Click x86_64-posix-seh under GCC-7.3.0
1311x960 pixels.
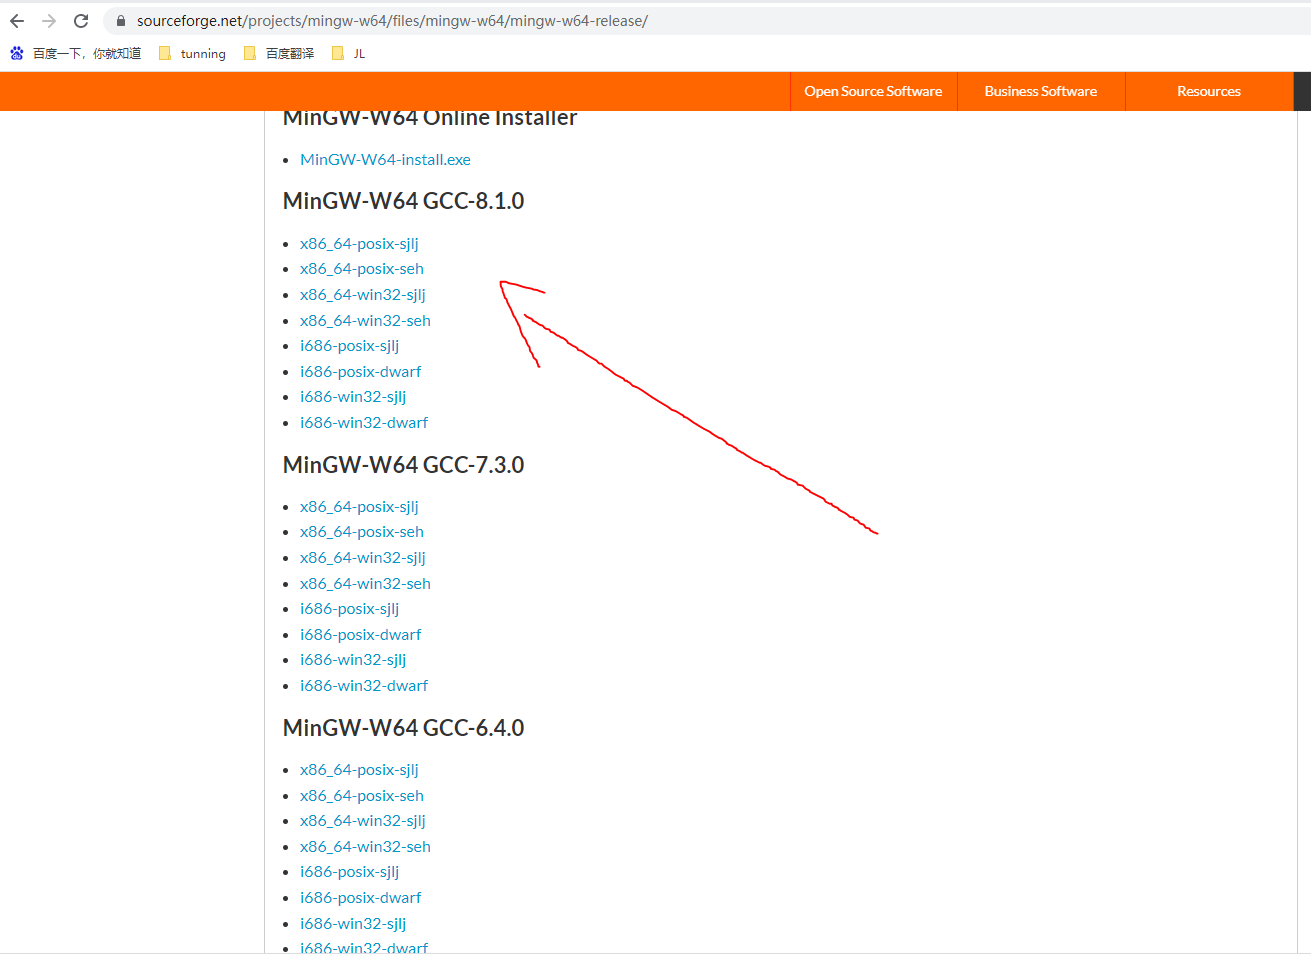(362, 532)
